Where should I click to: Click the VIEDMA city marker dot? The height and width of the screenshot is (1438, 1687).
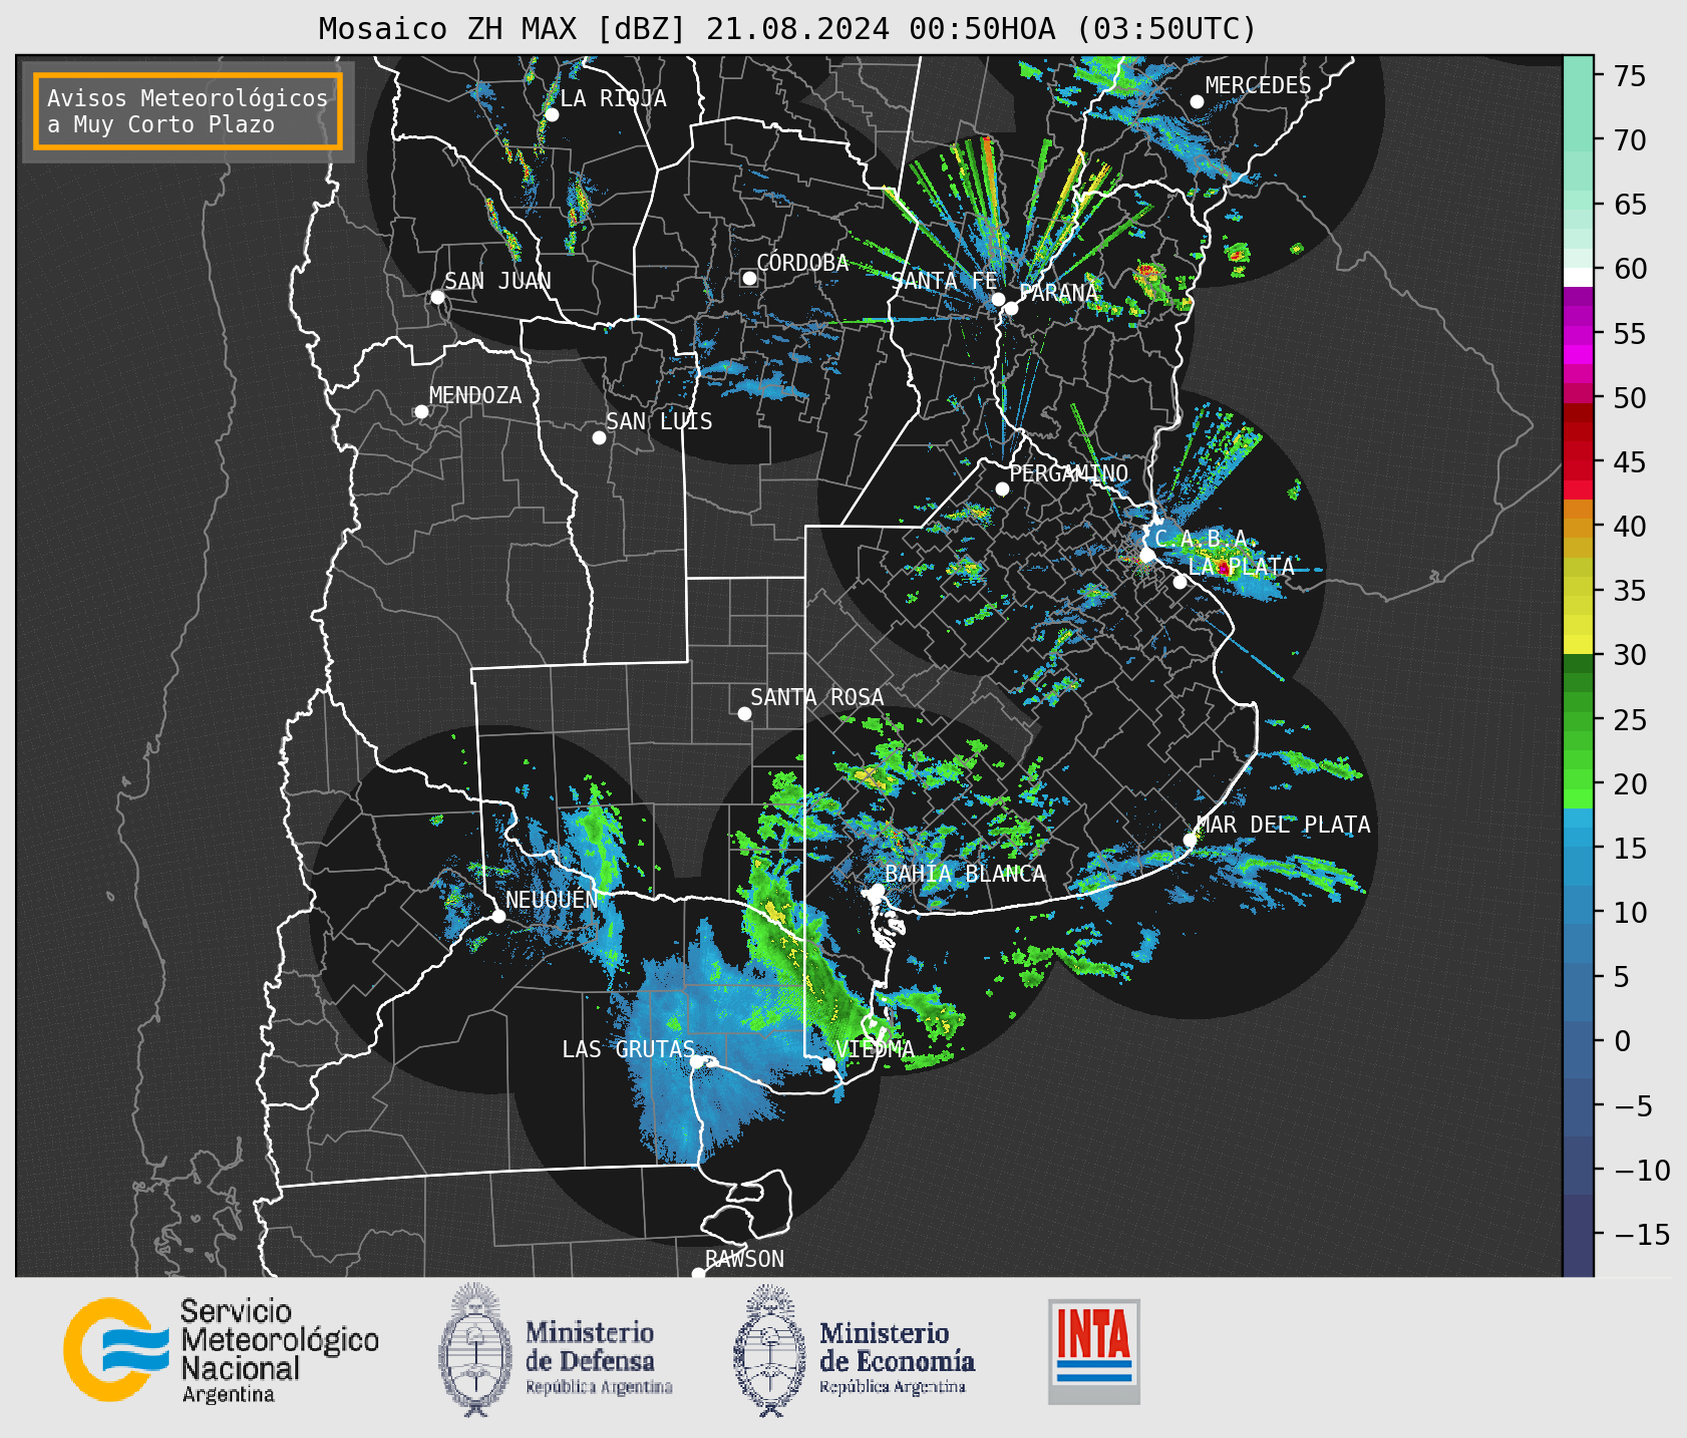[x=829, y=1064]
